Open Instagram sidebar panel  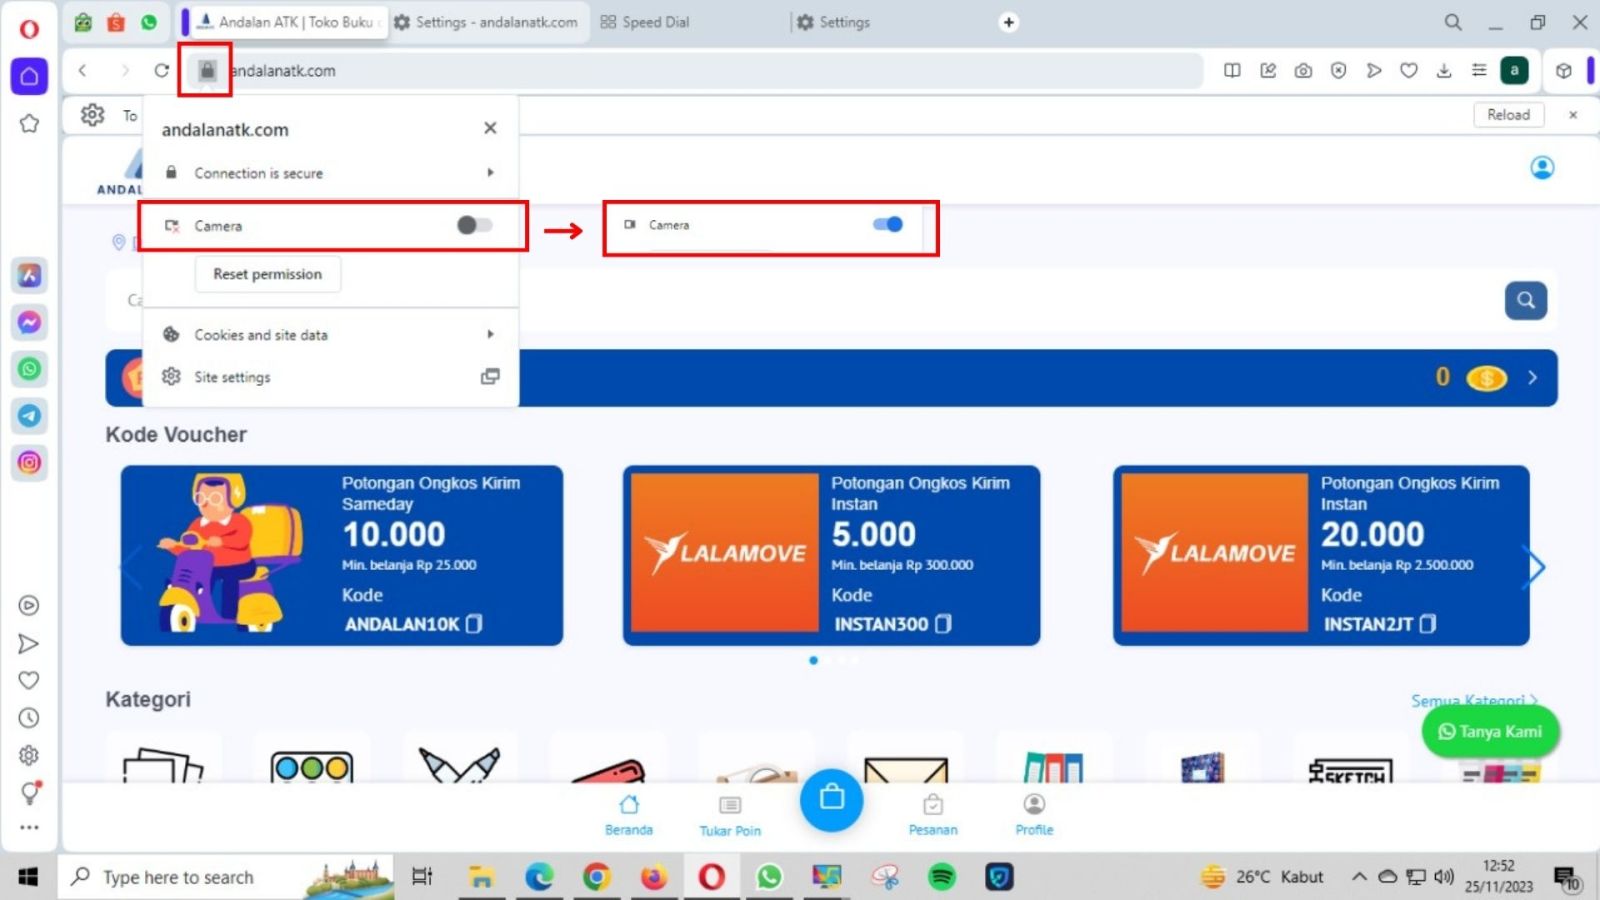coord(29,463)
